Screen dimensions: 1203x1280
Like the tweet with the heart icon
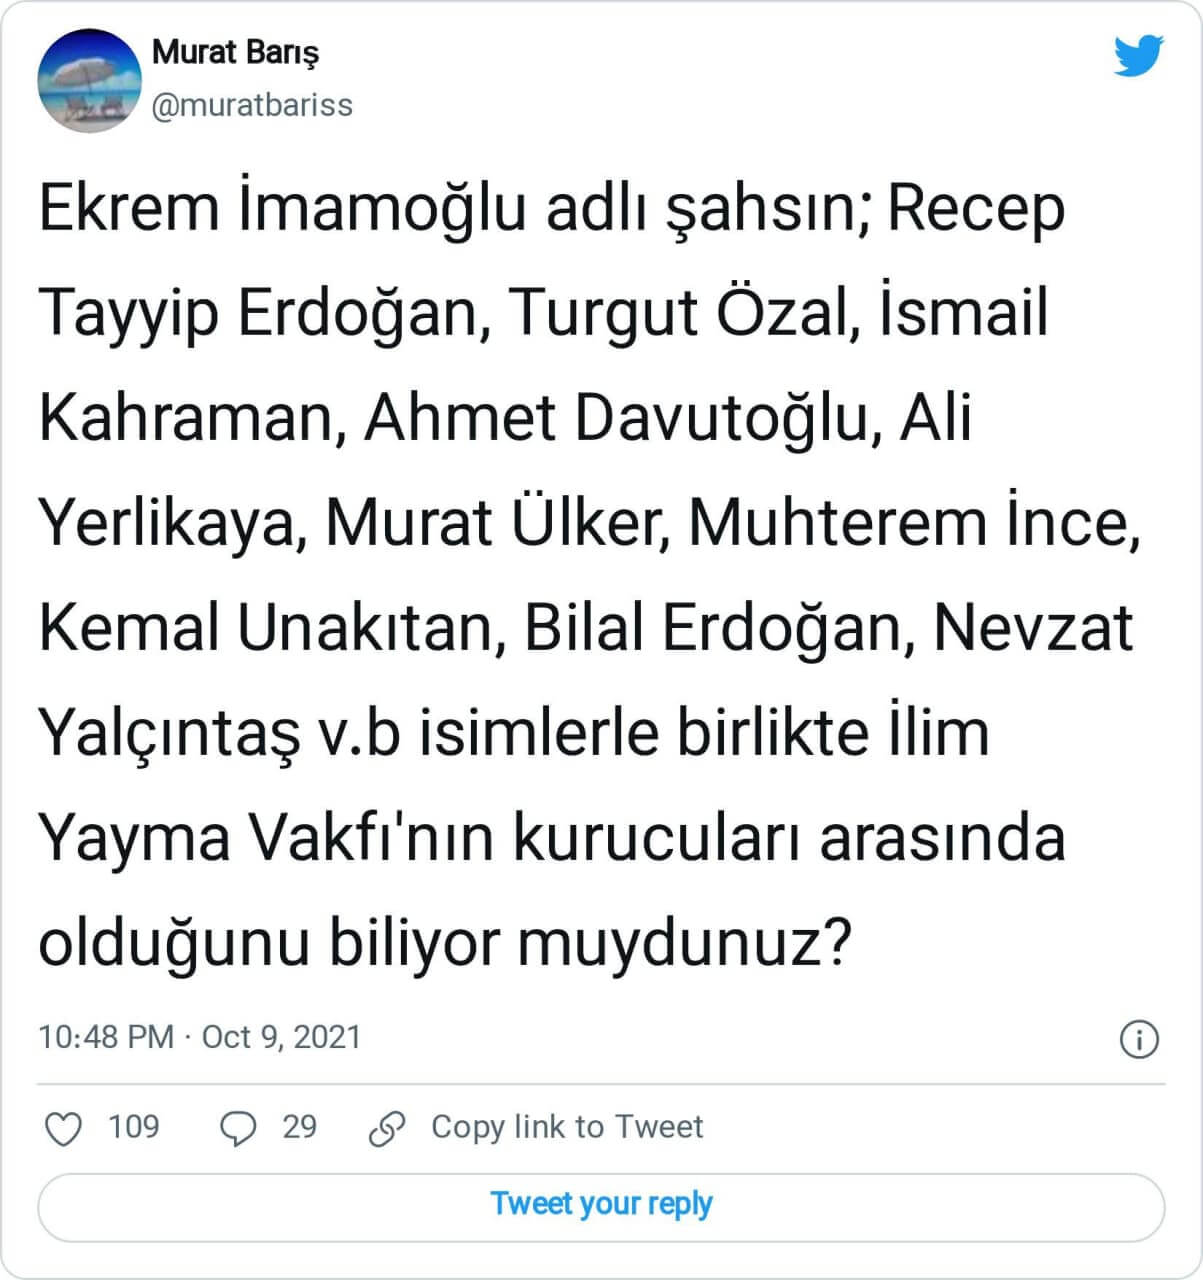click(65, 1128)
